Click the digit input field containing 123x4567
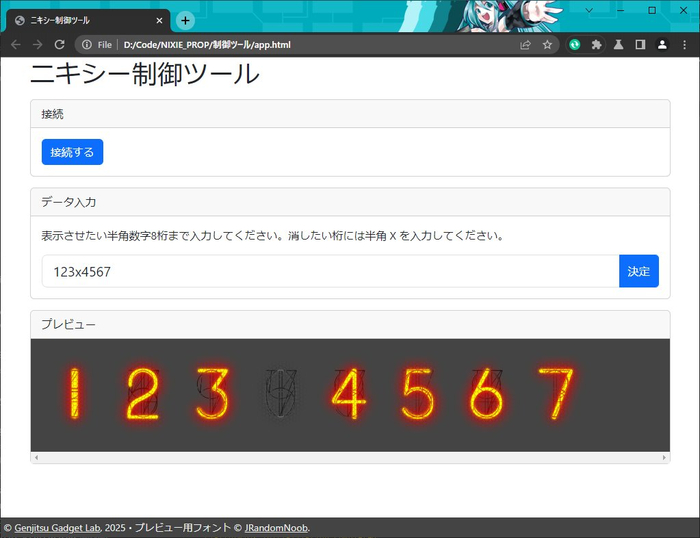The width and height of the screenshot is (700, 538). point(330,272)
